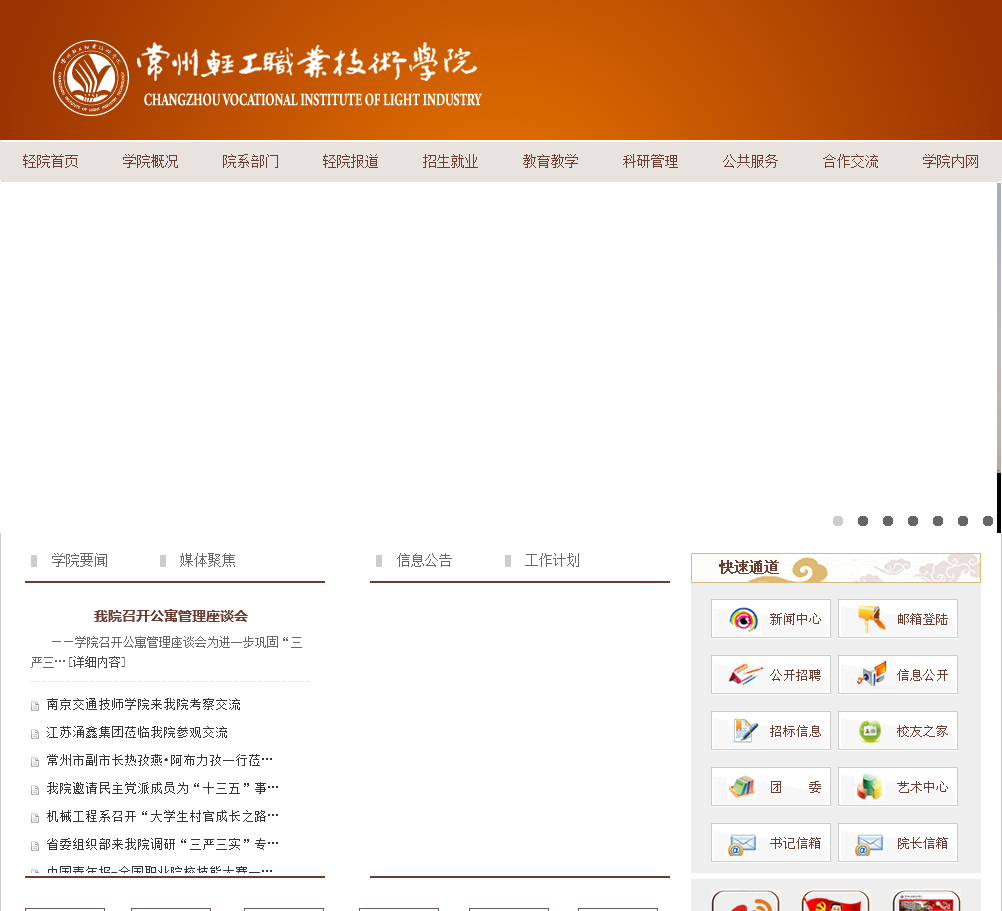
Task: Click the 校友之家 green icon
Action: click(x=870, y=731)
